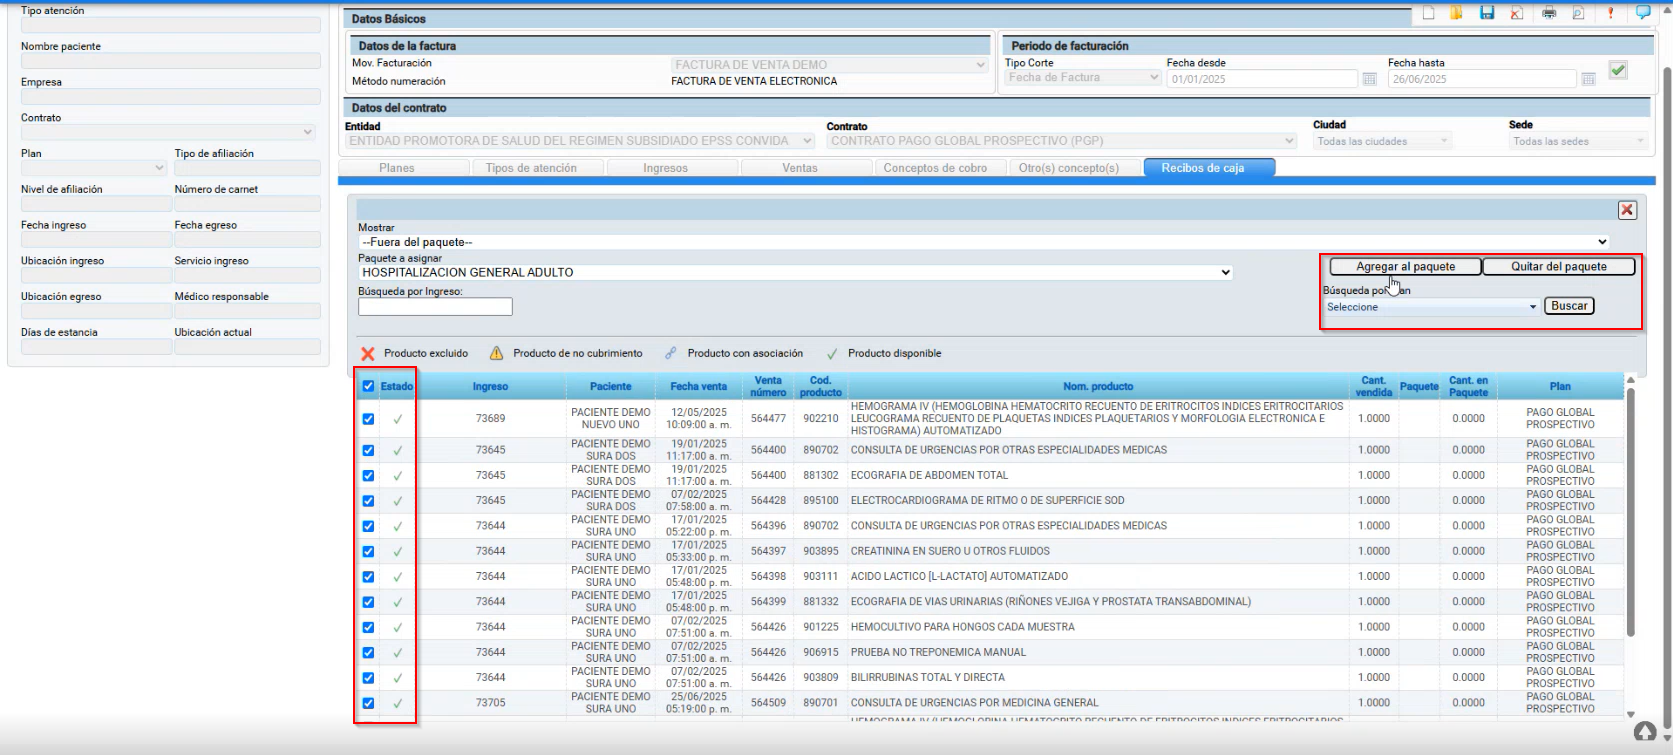This screenshot has width=1673, height=755.
Task: Open the Mostrar dropdown
Action: coord(983,242)
